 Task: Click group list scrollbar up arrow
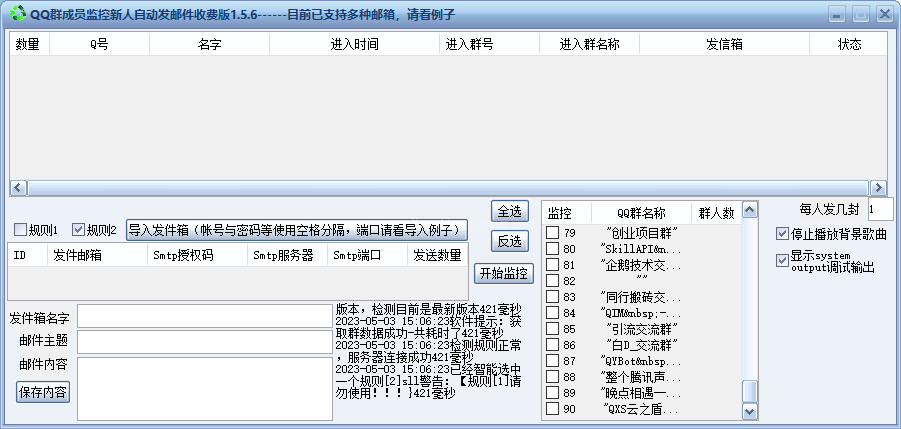point(749,211)
